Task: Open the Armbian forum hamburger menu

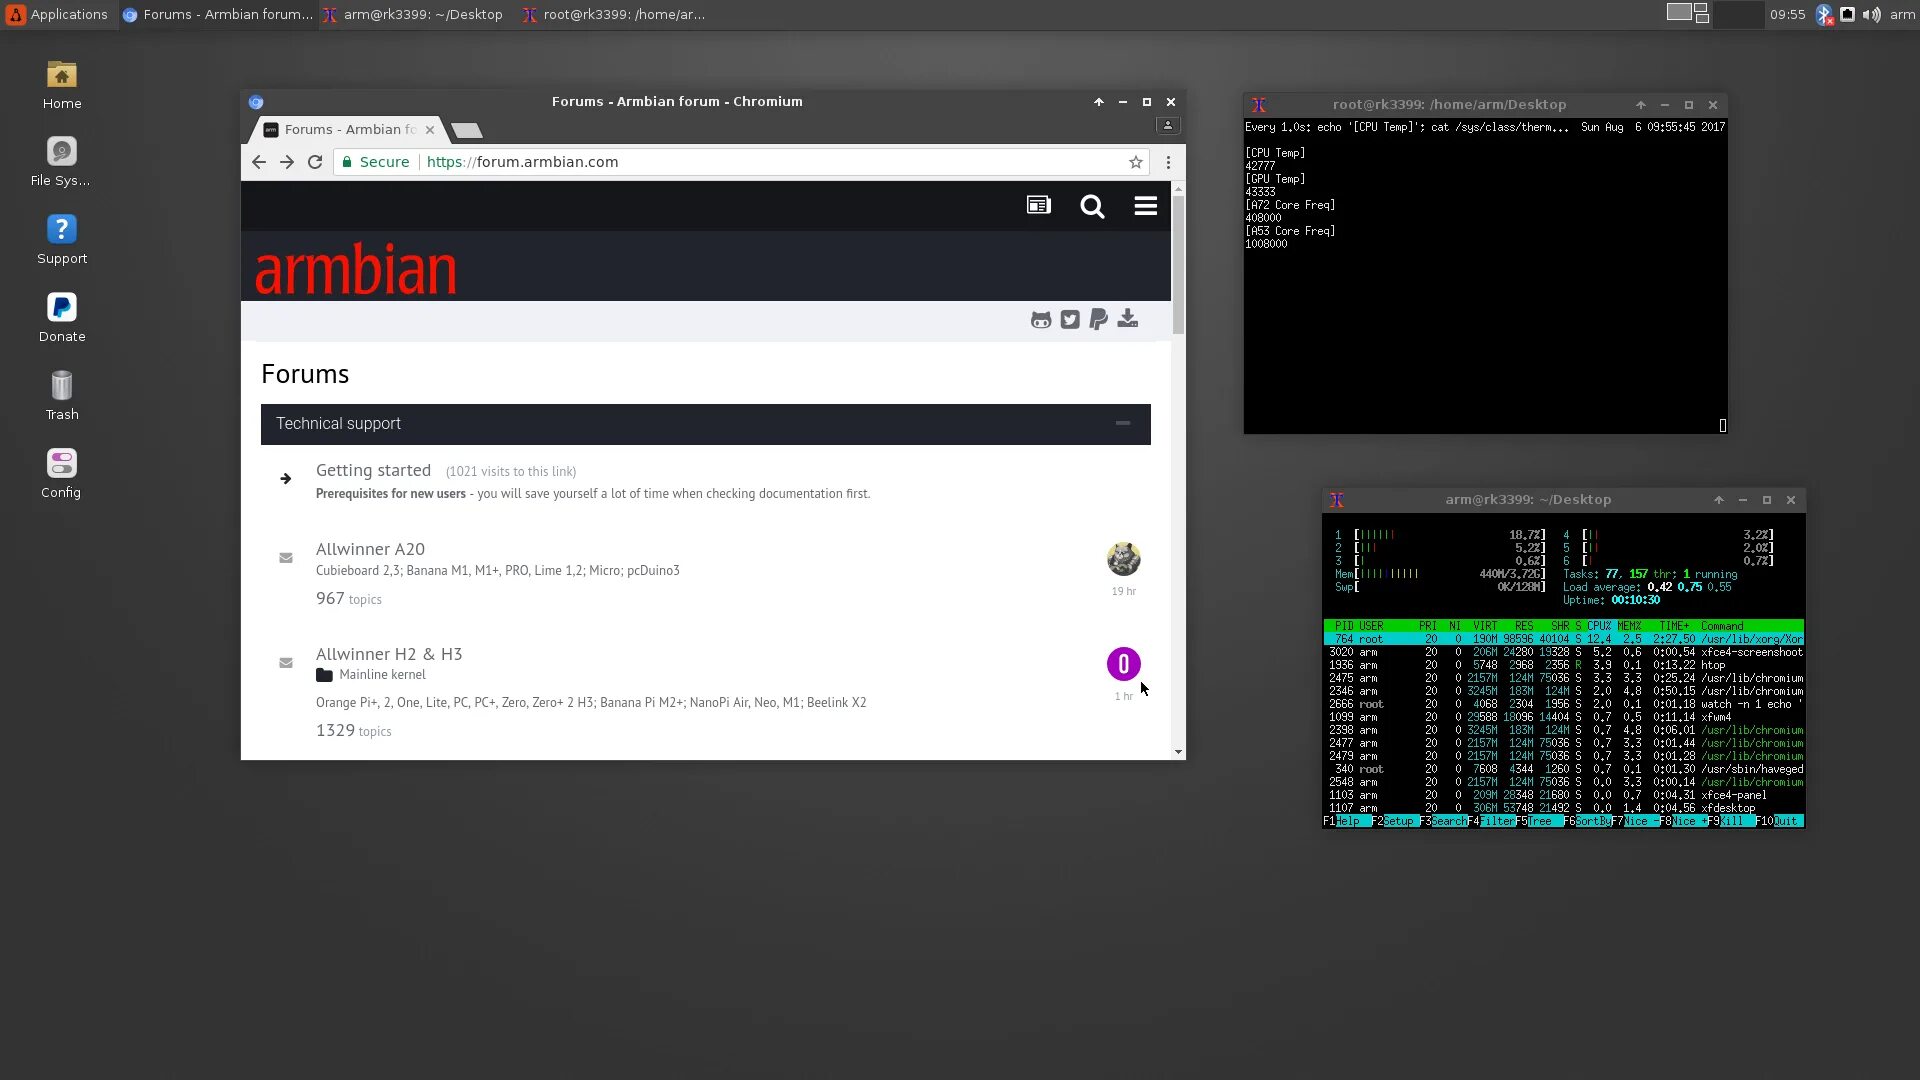Action: [x=1145, y=206]
